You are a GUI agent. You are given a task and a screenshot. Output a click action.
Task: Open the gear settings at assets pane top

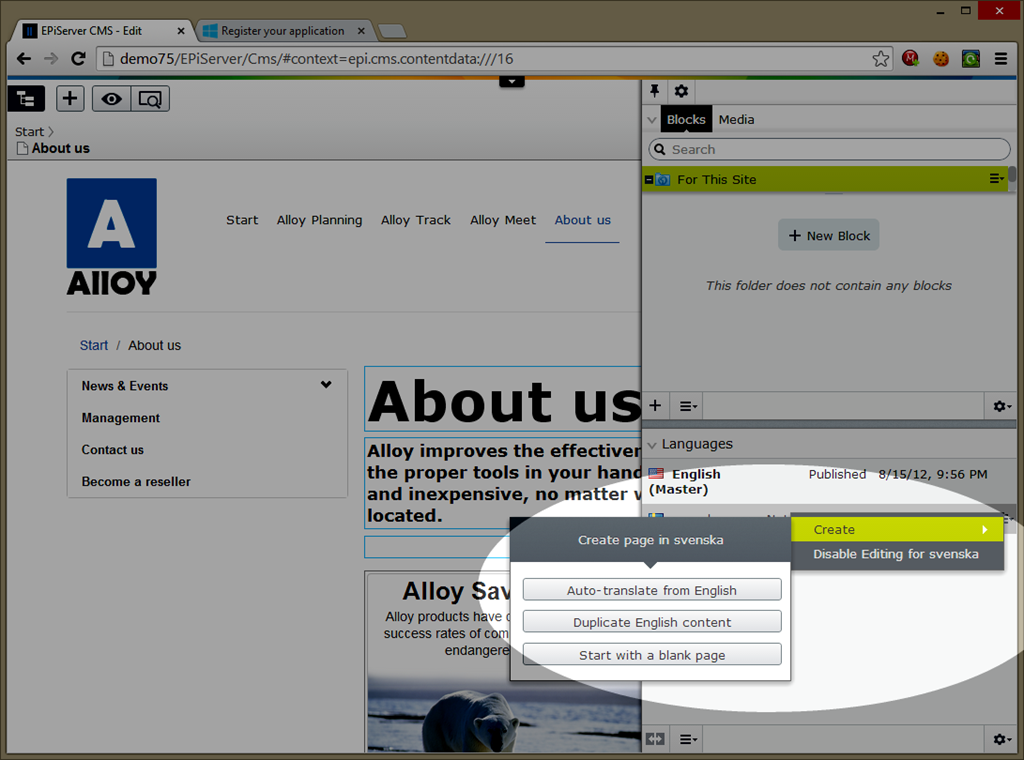click(681, 91)
